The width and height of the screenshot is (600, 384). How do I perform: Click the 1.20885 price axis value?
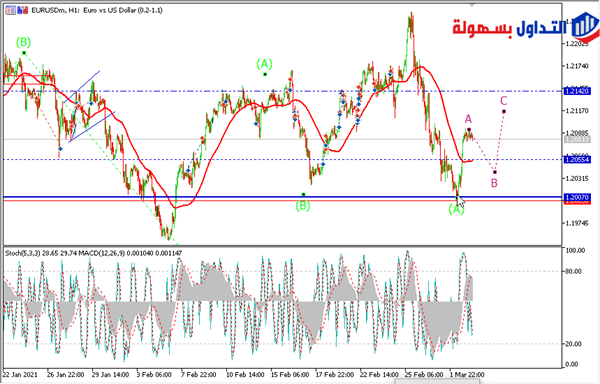coord(577,133)
